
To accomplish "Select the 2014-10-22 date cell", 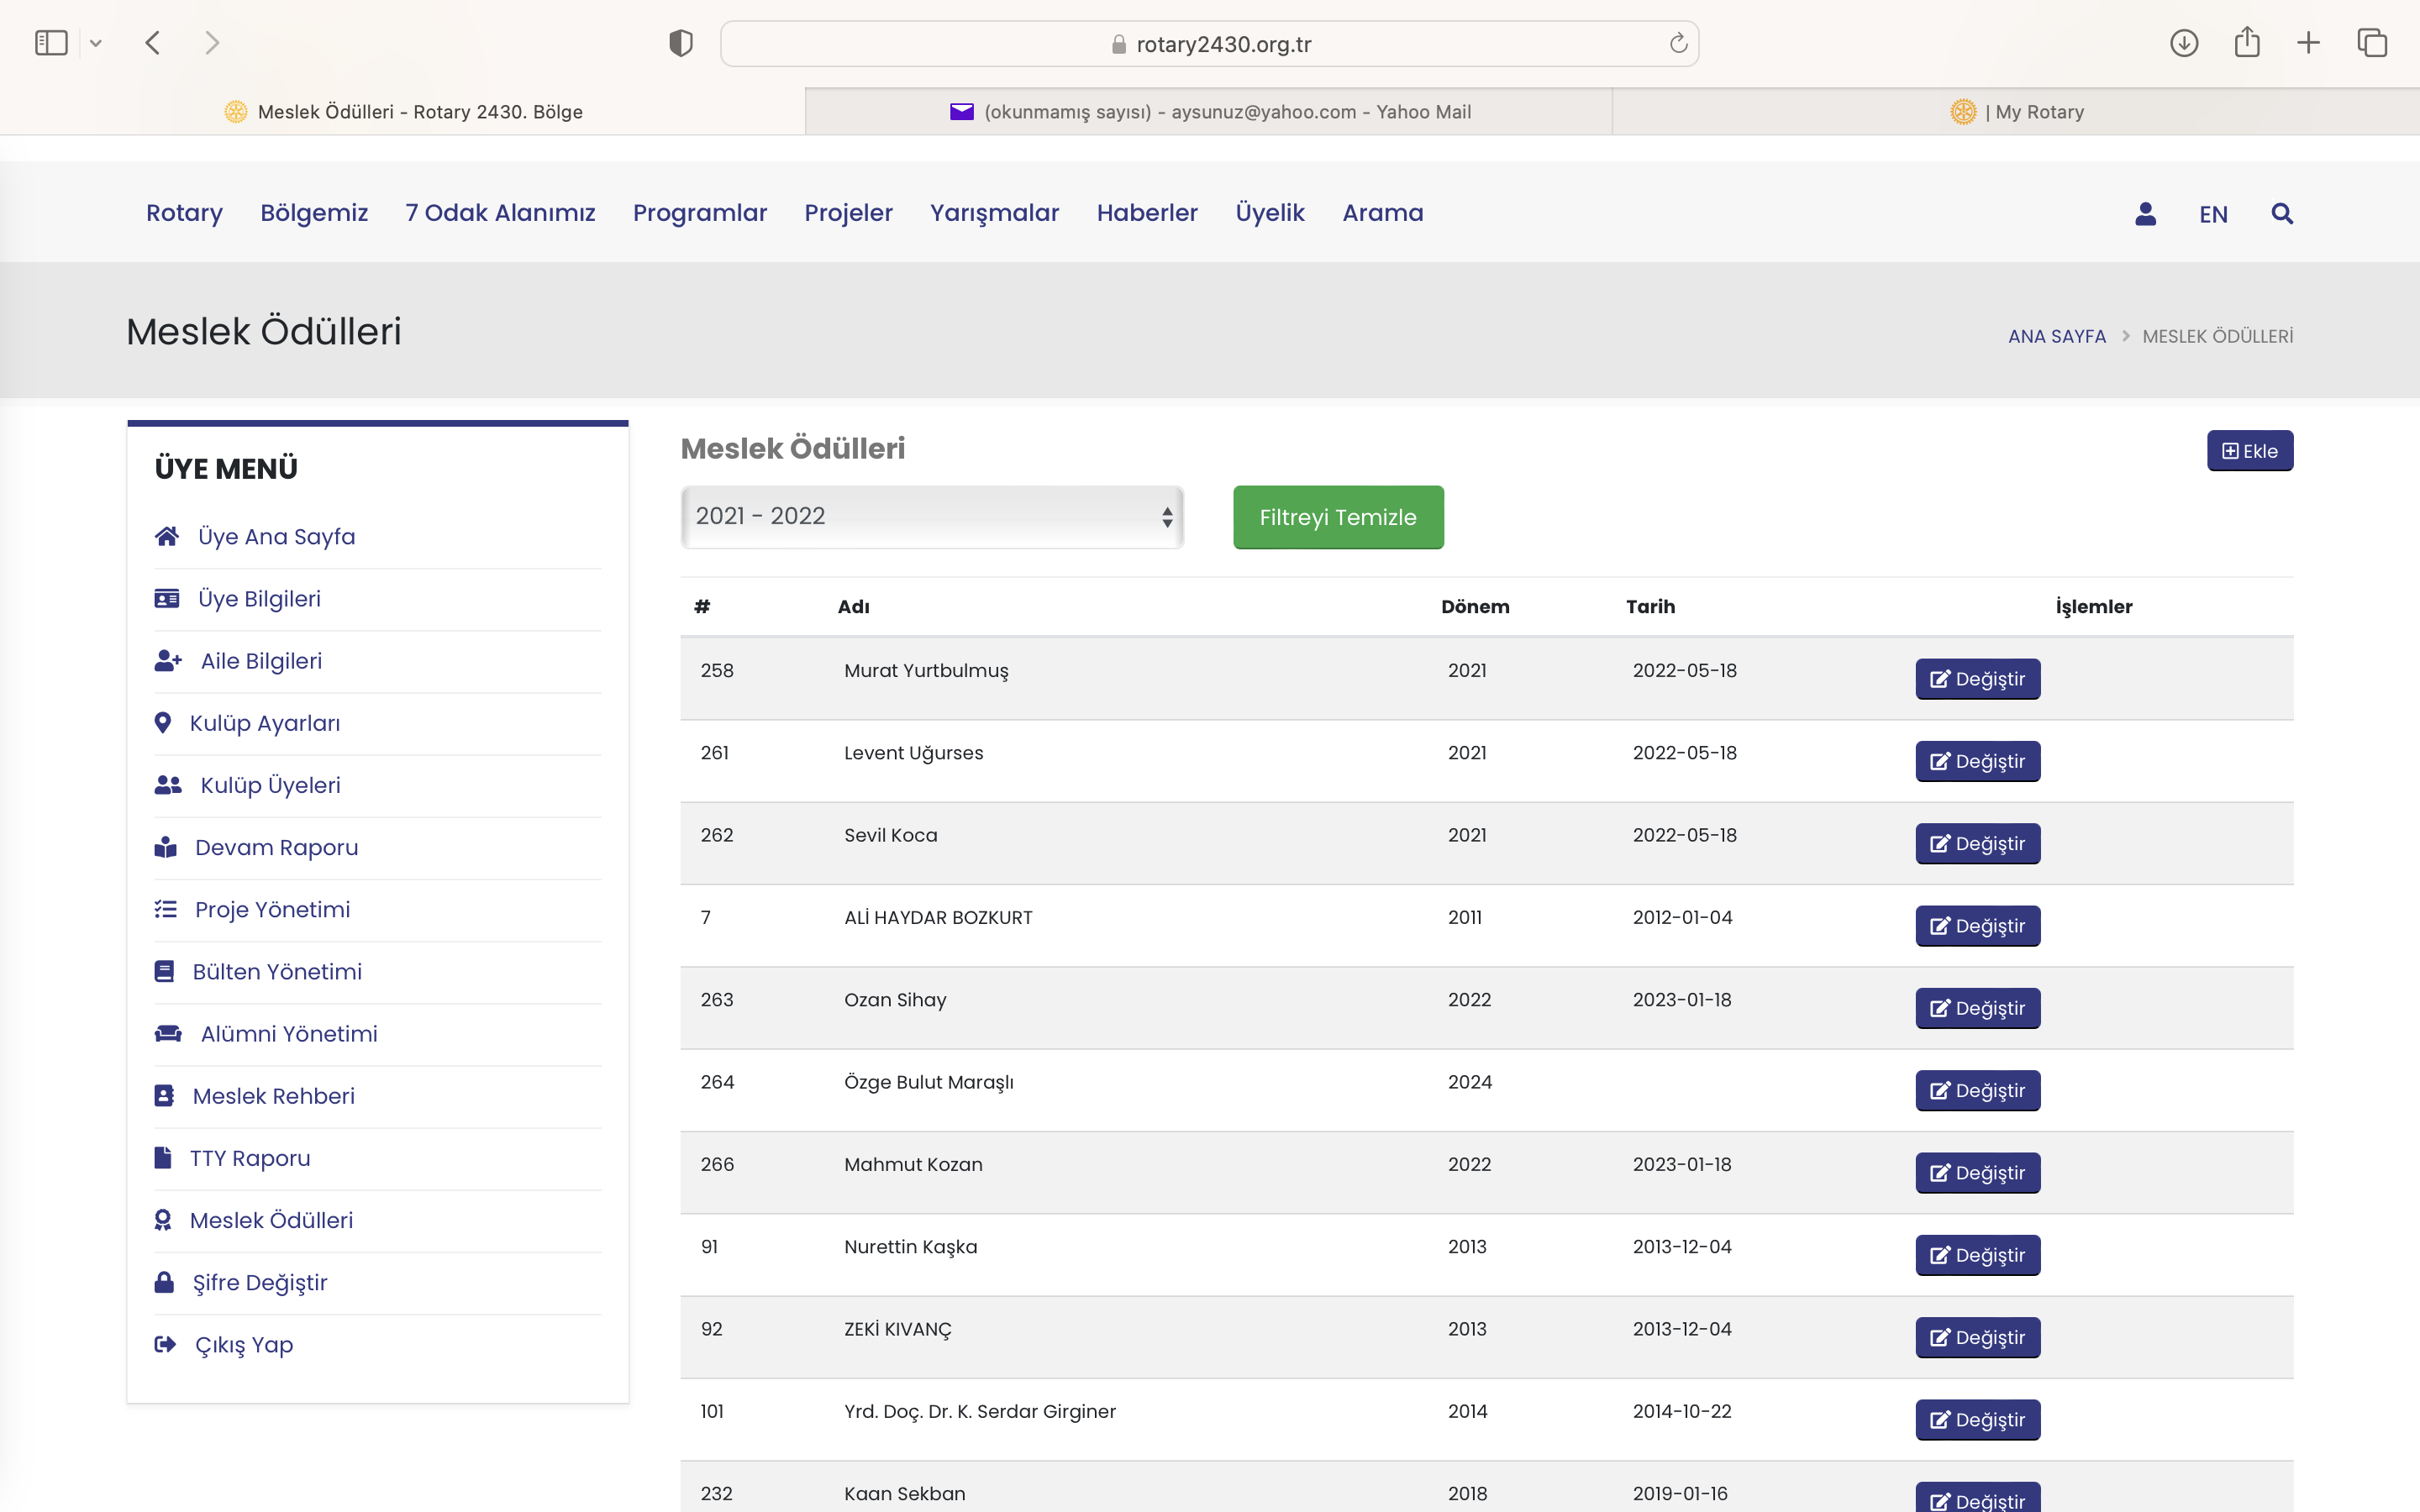I will click(1682, 1411).
